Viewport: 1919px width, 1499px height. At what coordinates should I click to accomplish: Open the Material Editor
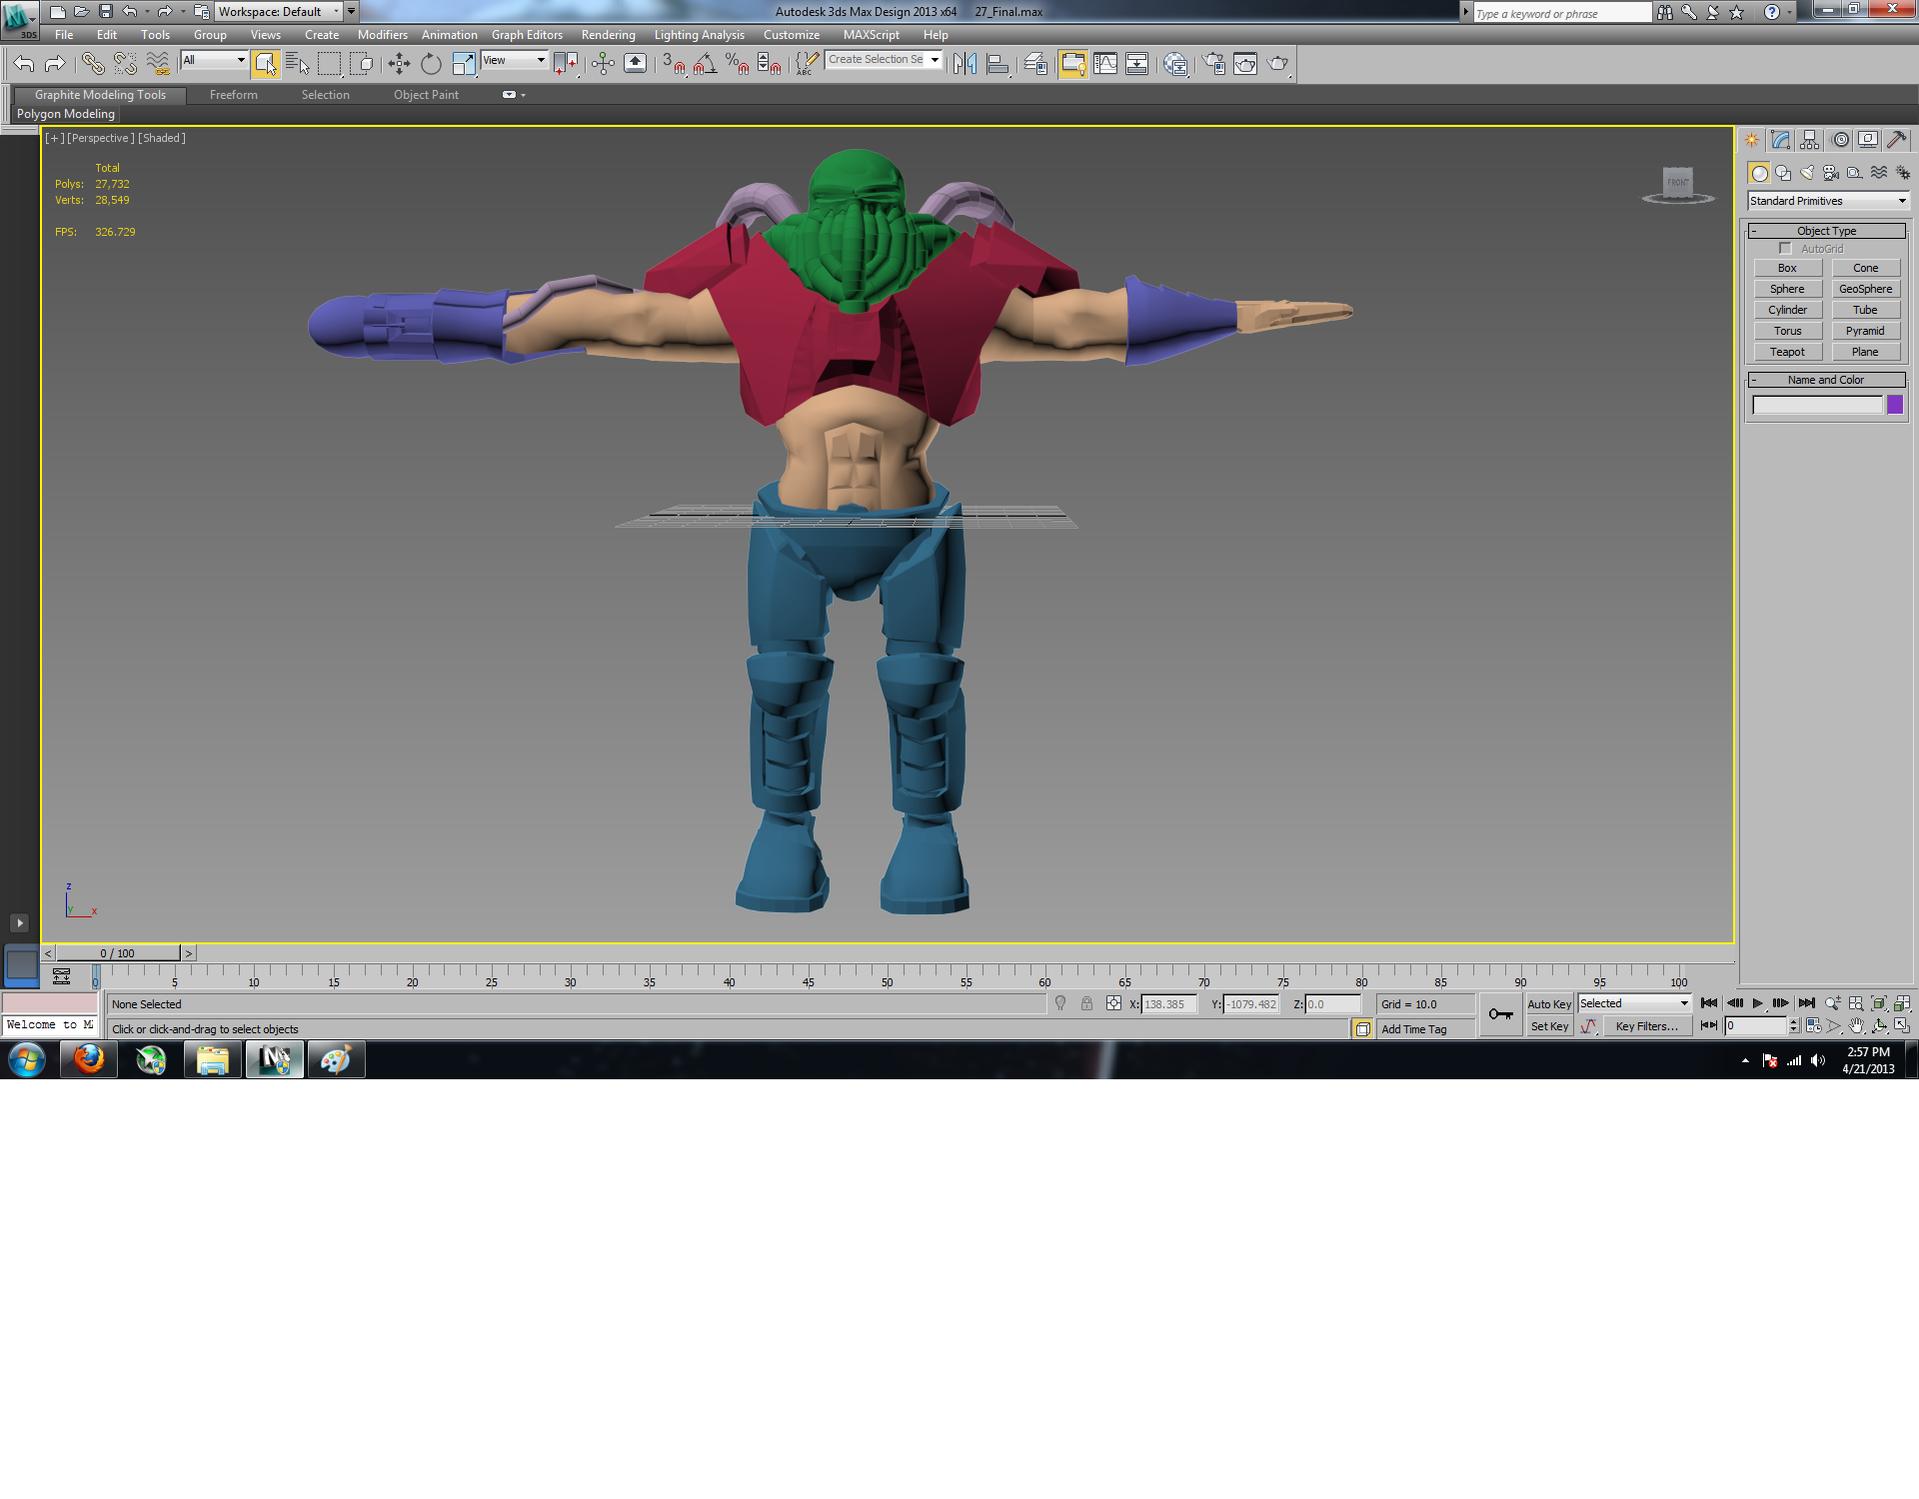coord(1176,64)
